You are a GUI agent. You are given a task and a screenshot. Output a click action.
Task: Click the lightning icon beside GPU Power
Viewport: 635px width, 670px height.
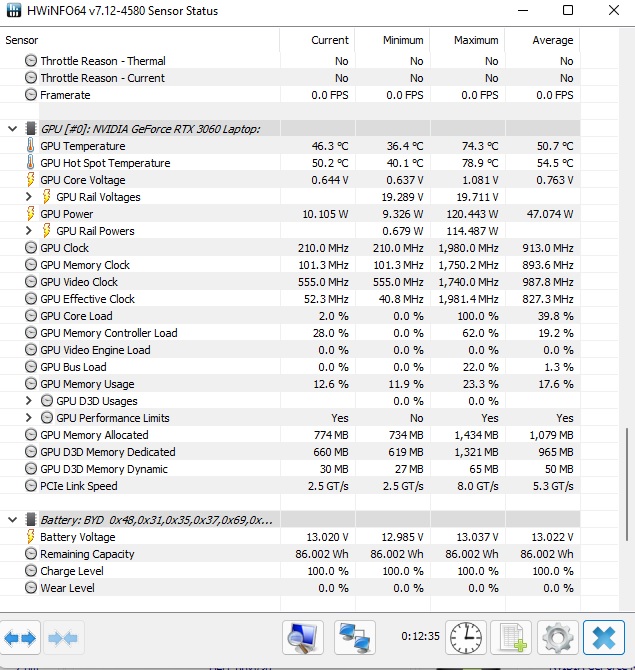tap(30, 214)
